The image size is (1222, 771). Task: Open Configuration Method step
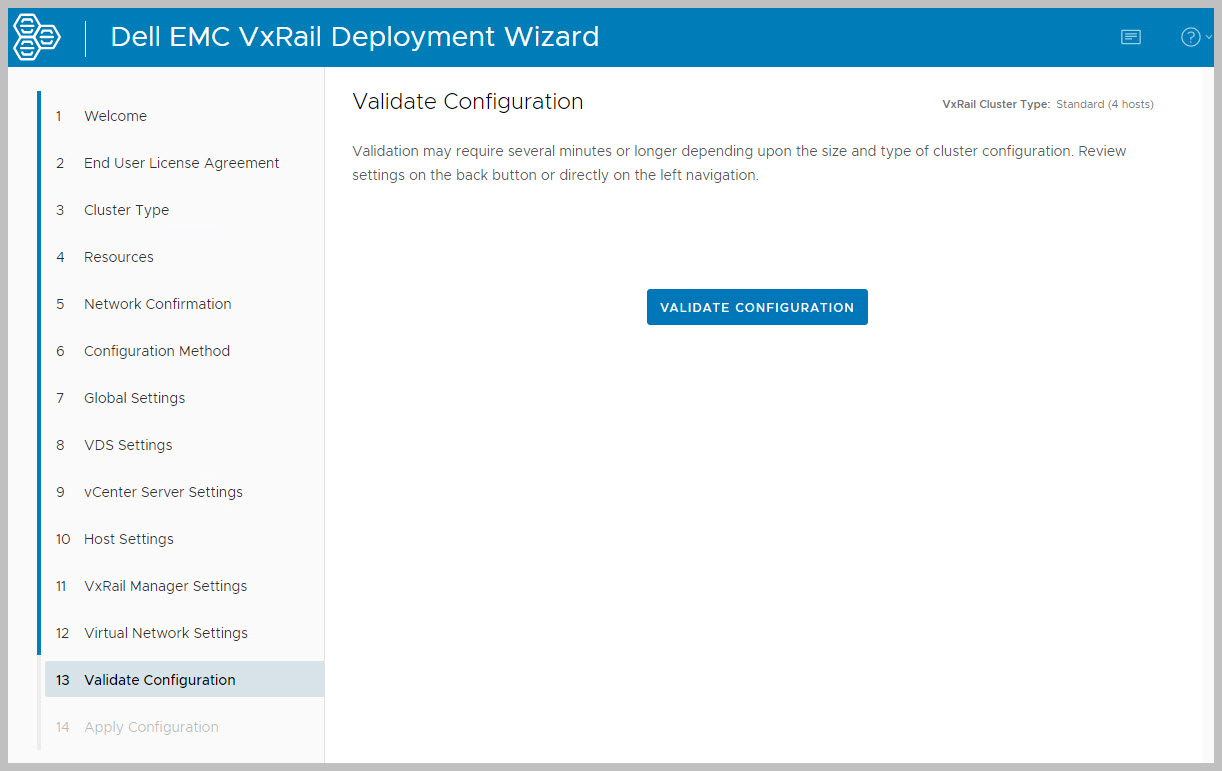(x=156, y=351)
